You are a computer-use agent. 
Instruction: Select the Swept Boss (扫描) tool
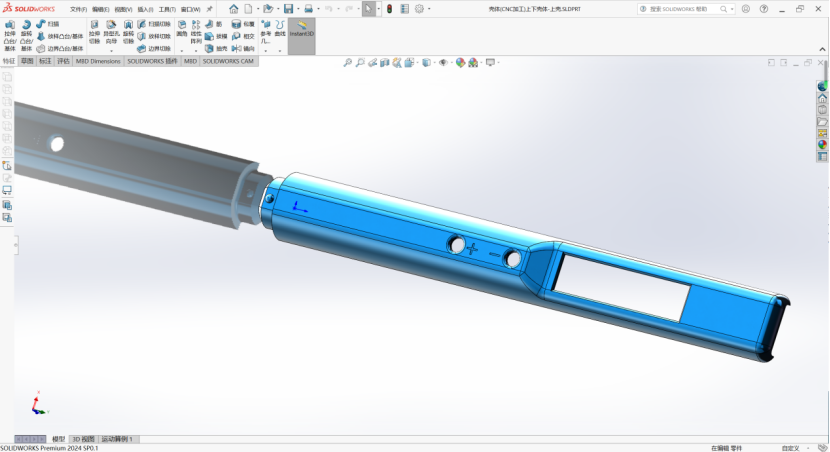[x=48, y=24]
